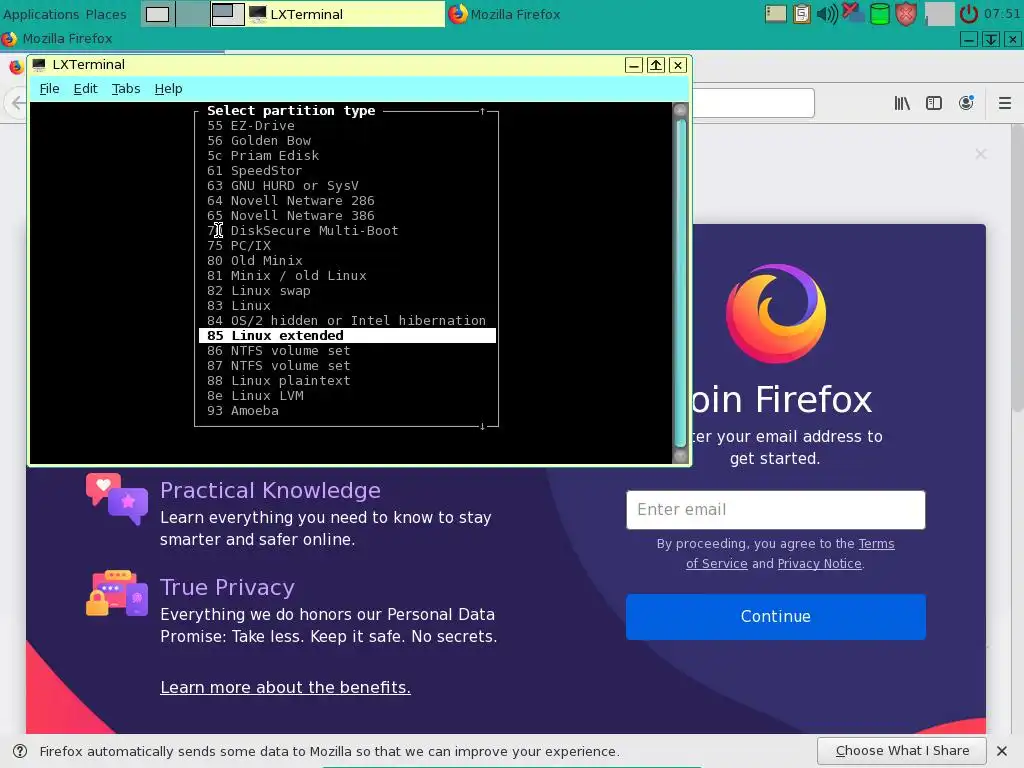Click the green disk cylinder tray icon
The image size is (1024, 768).
(880, 14)
